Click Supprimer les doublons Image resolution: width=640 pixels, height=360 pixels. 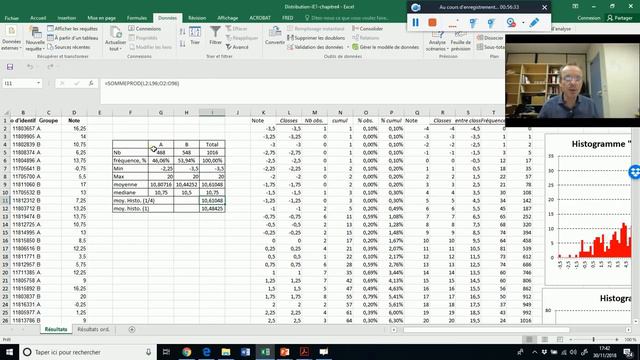(316, 38)
